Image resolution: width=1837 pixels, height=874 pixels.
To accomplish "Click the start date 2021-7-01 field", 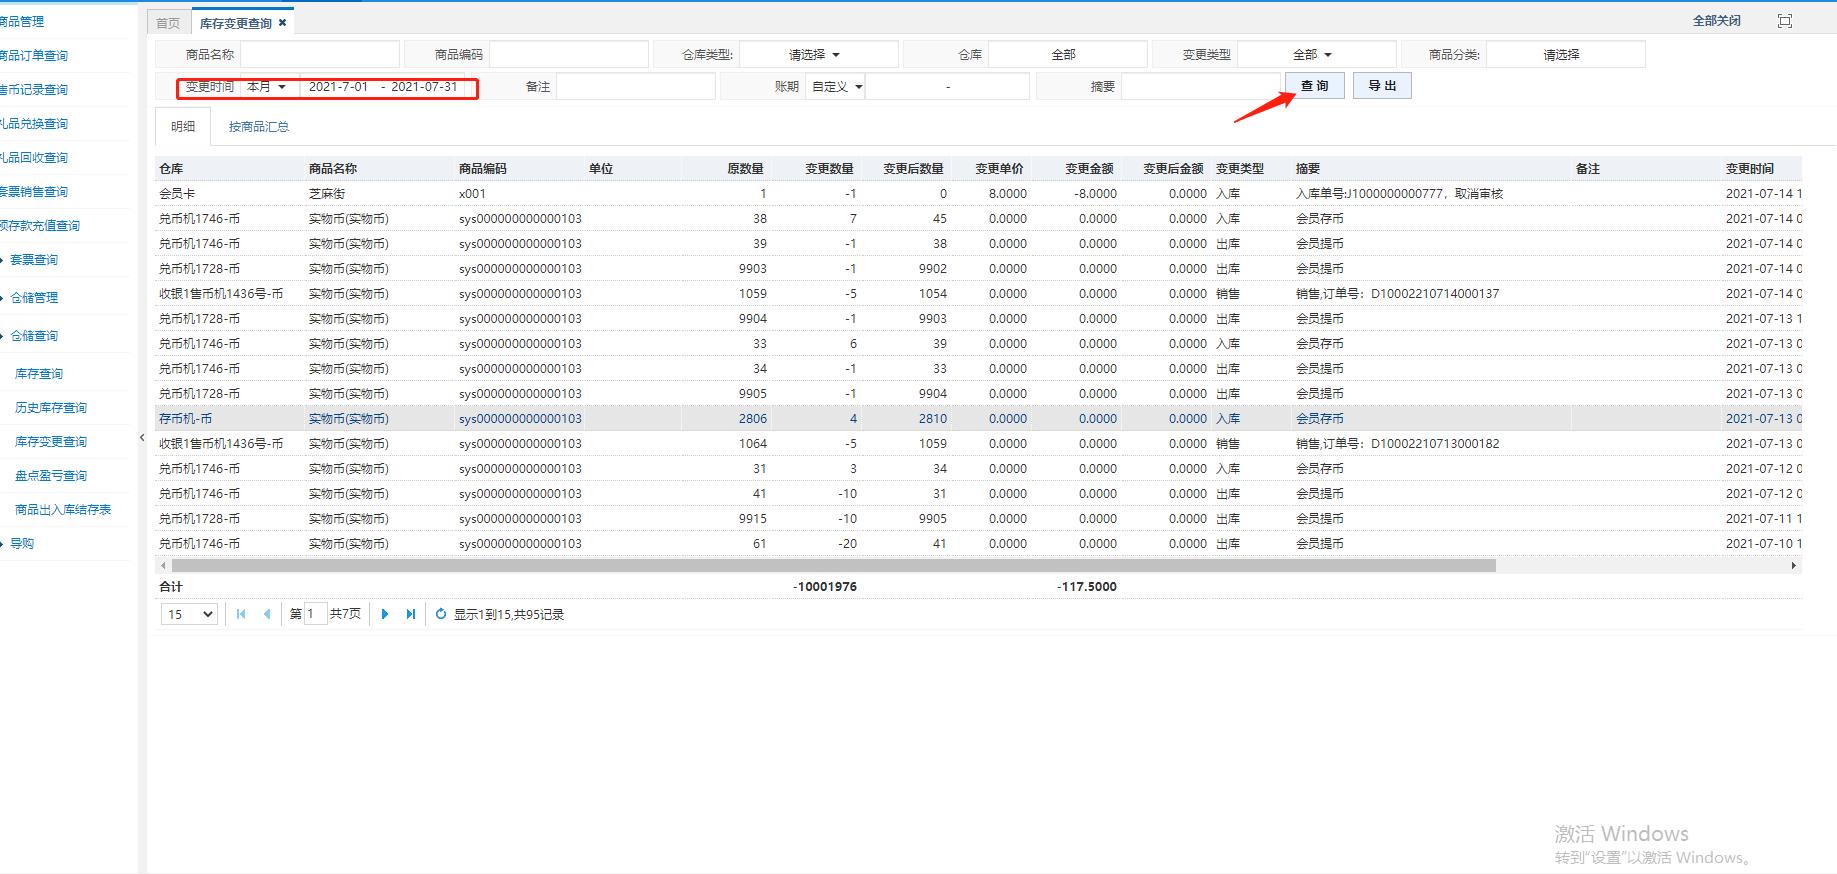I will (x=338, y=87).
